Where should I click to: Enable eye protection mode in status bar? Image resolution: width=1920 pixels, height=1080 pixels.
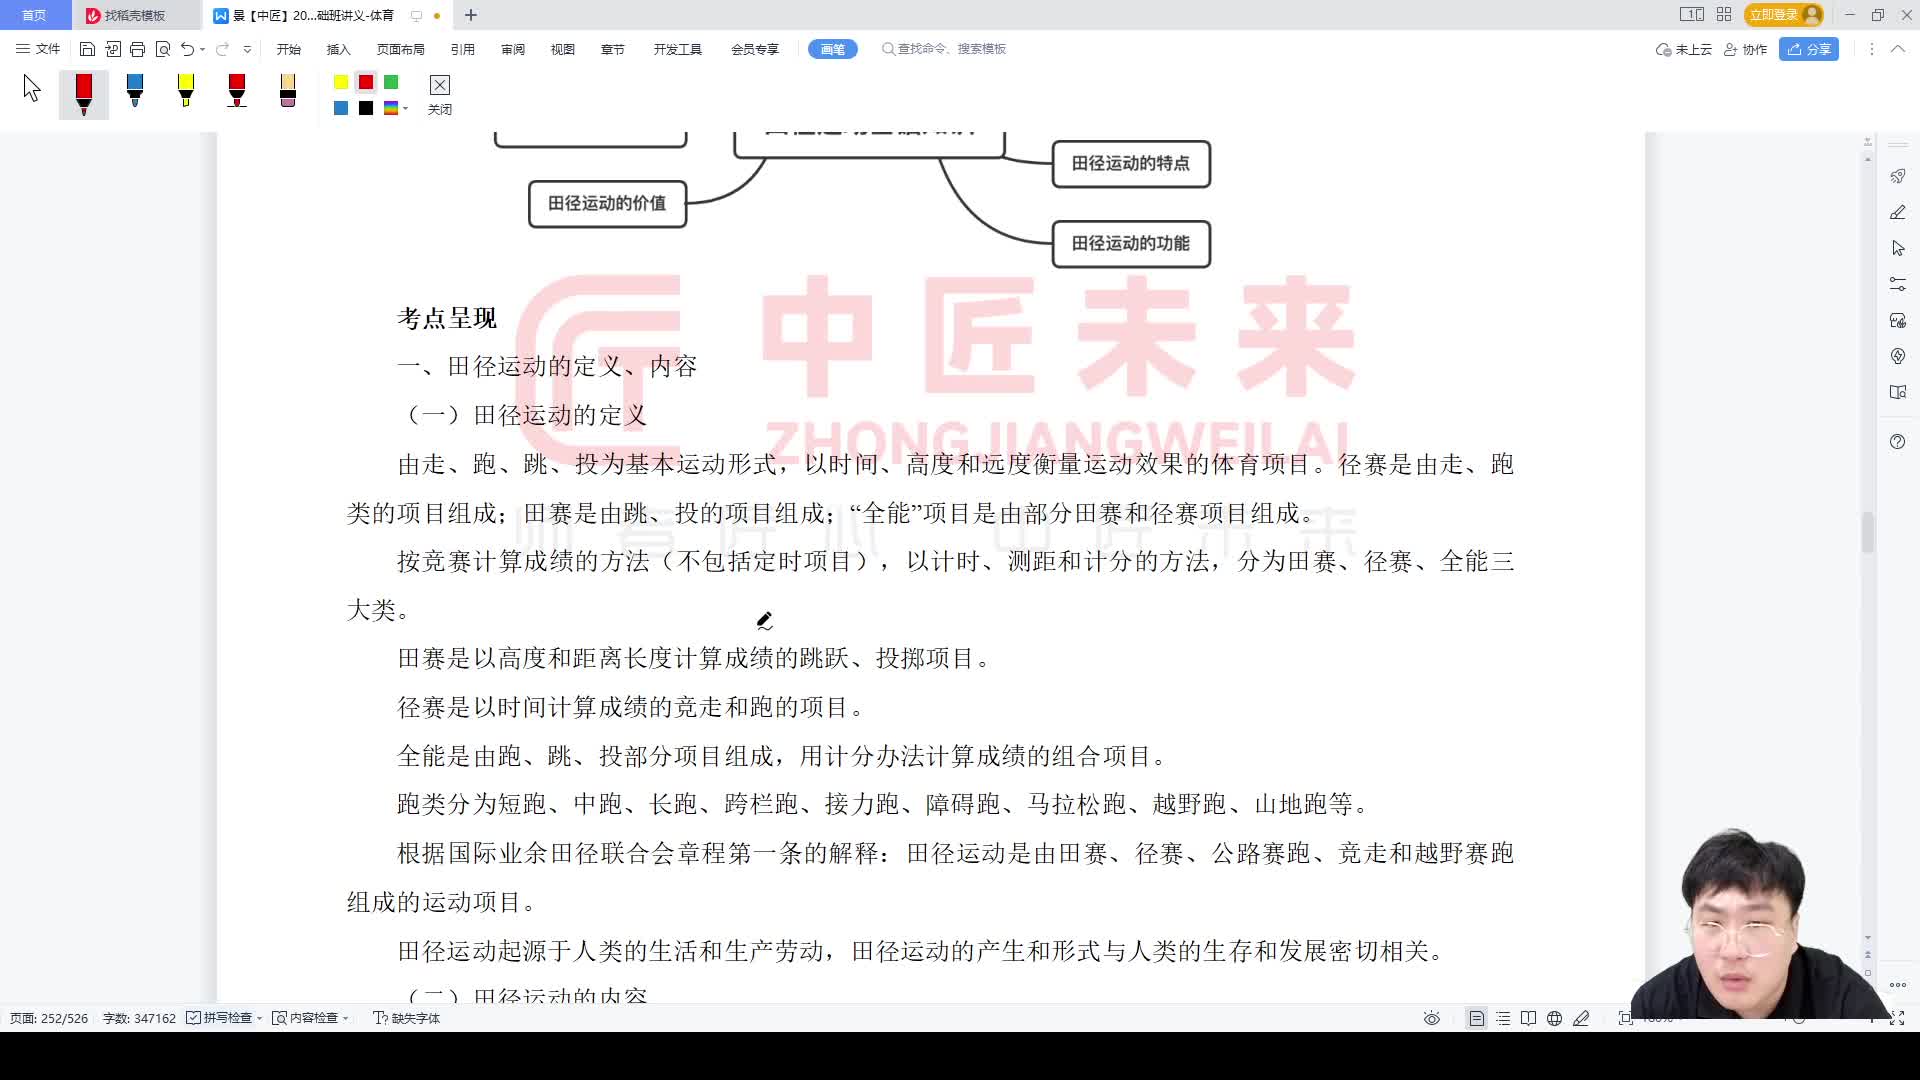1432,1018
